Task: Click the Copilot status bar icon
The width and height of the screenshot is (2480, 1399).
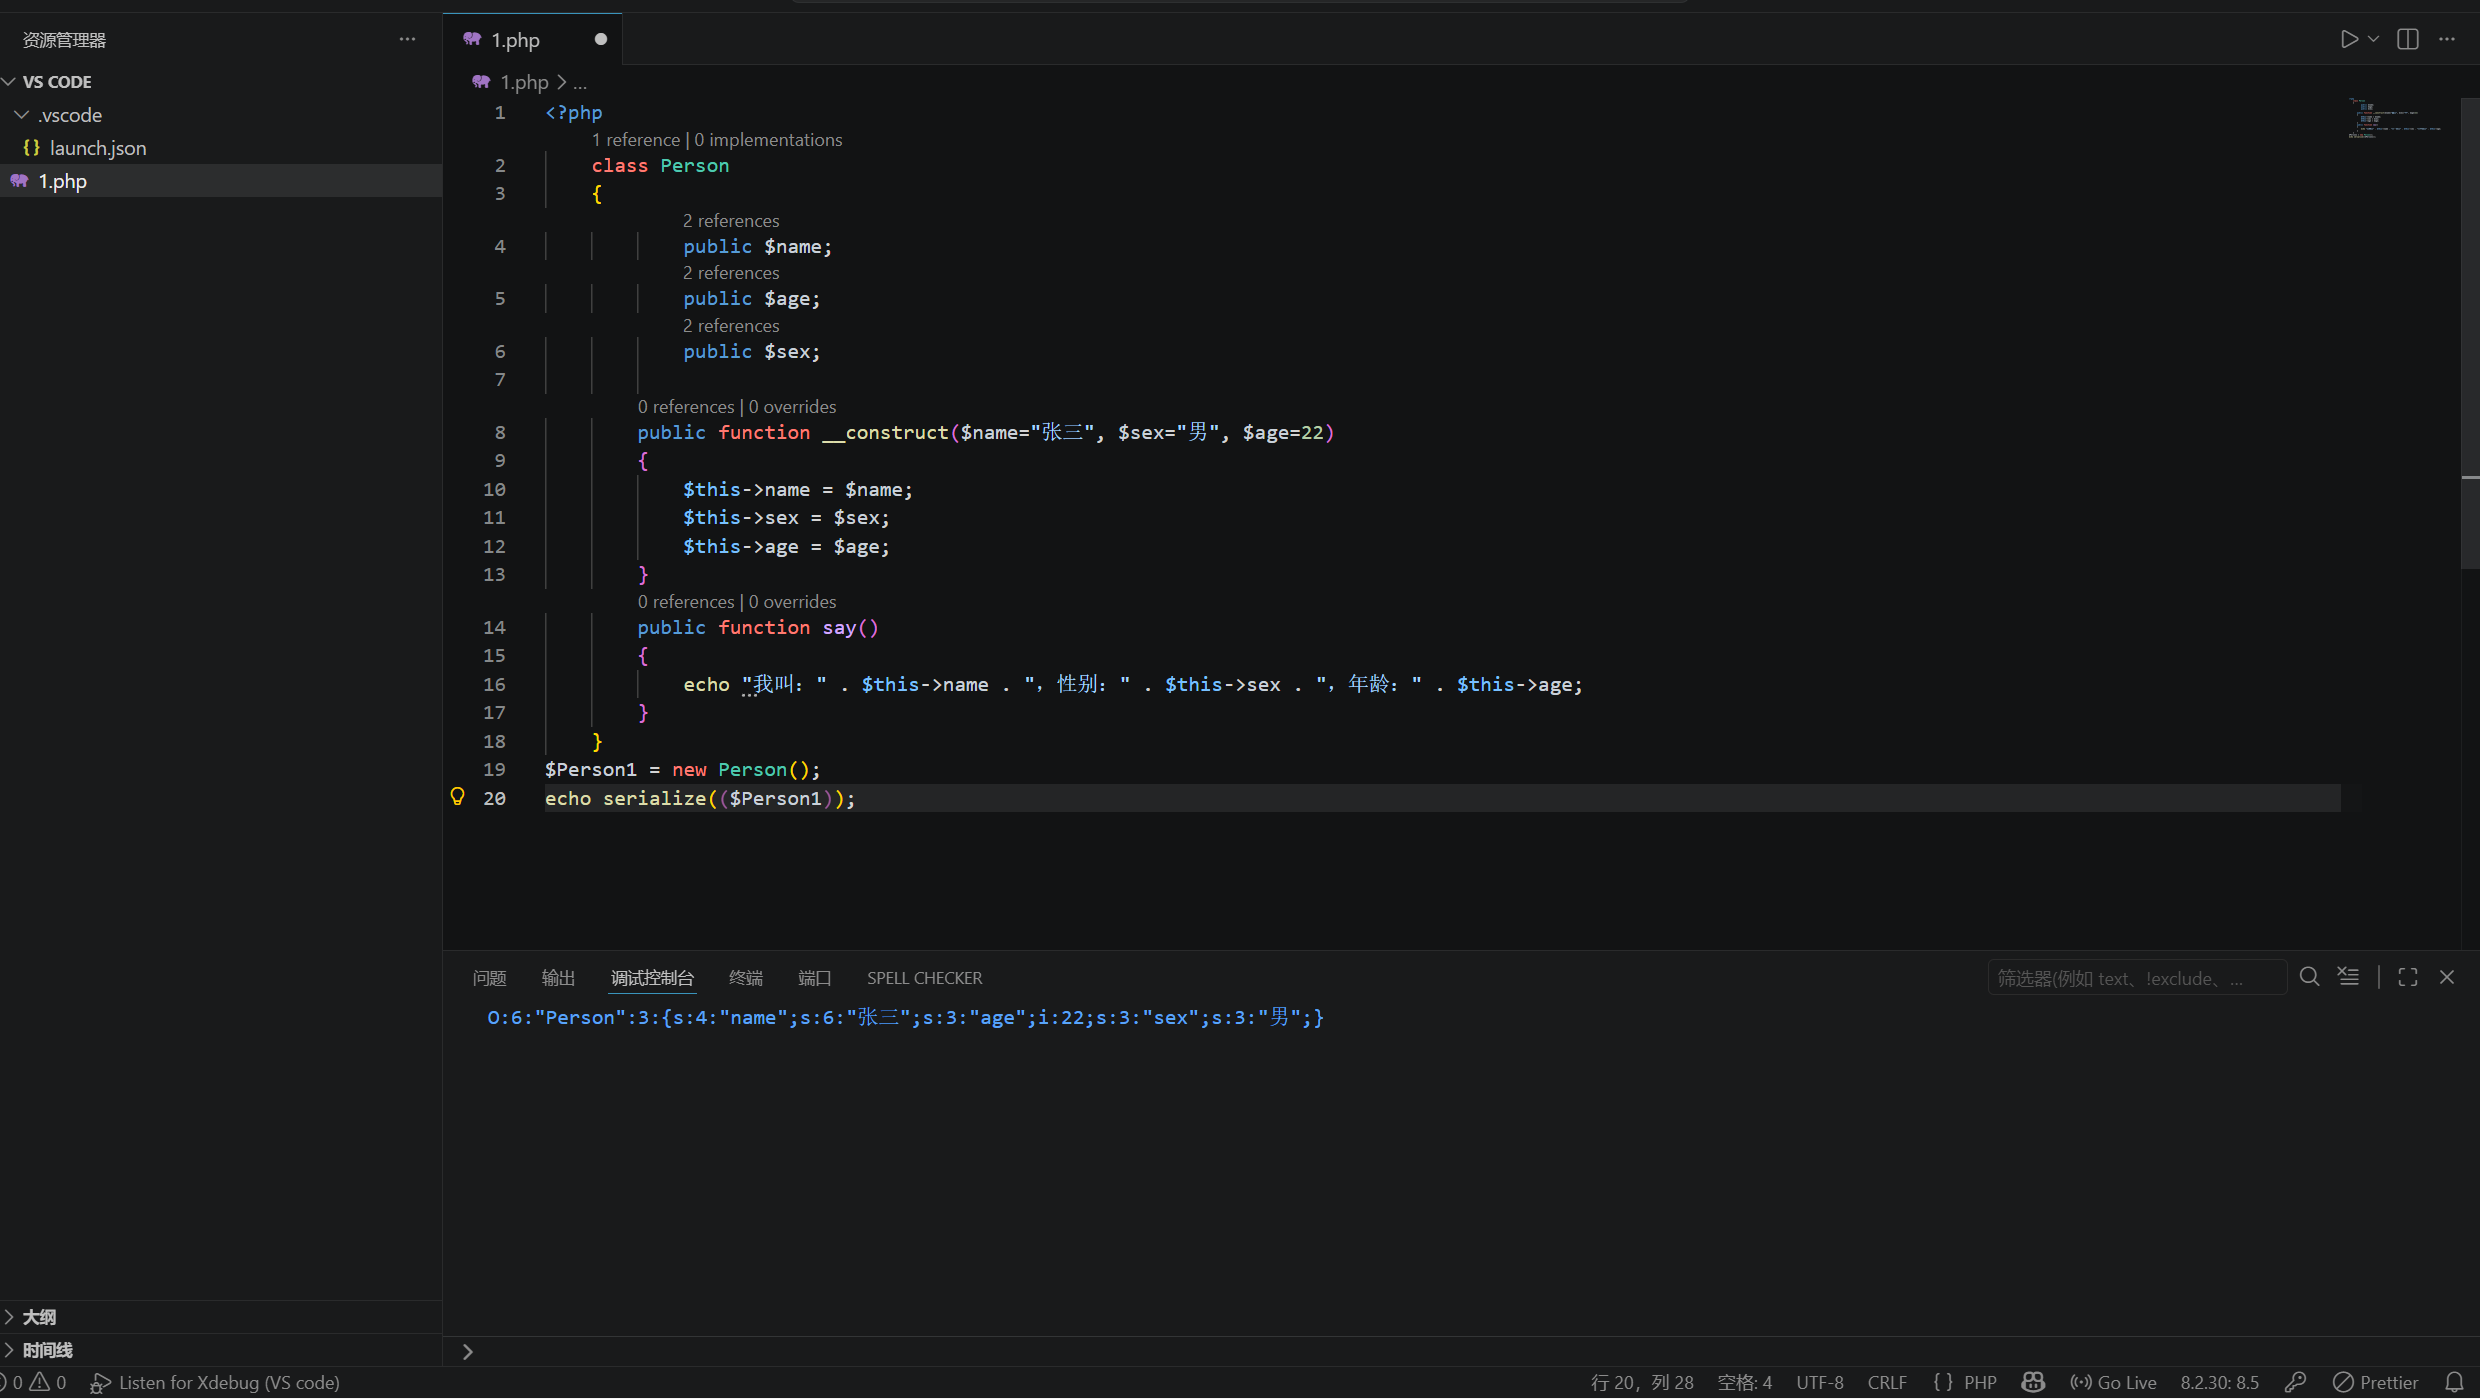Action: coord(2033,1382)
